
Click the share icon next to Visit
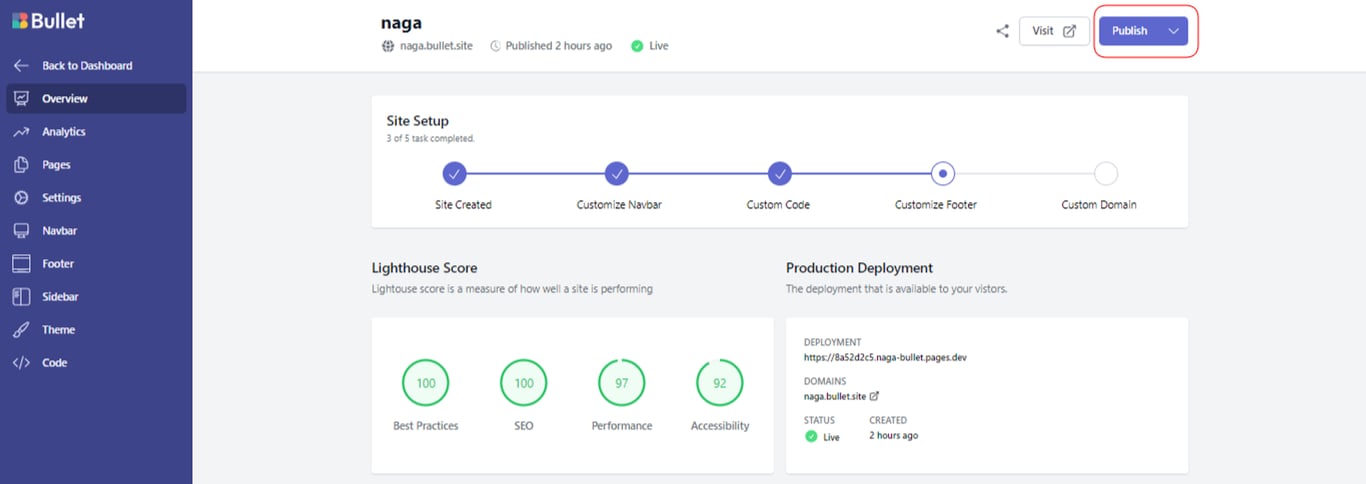click(x=1002, y=31)
